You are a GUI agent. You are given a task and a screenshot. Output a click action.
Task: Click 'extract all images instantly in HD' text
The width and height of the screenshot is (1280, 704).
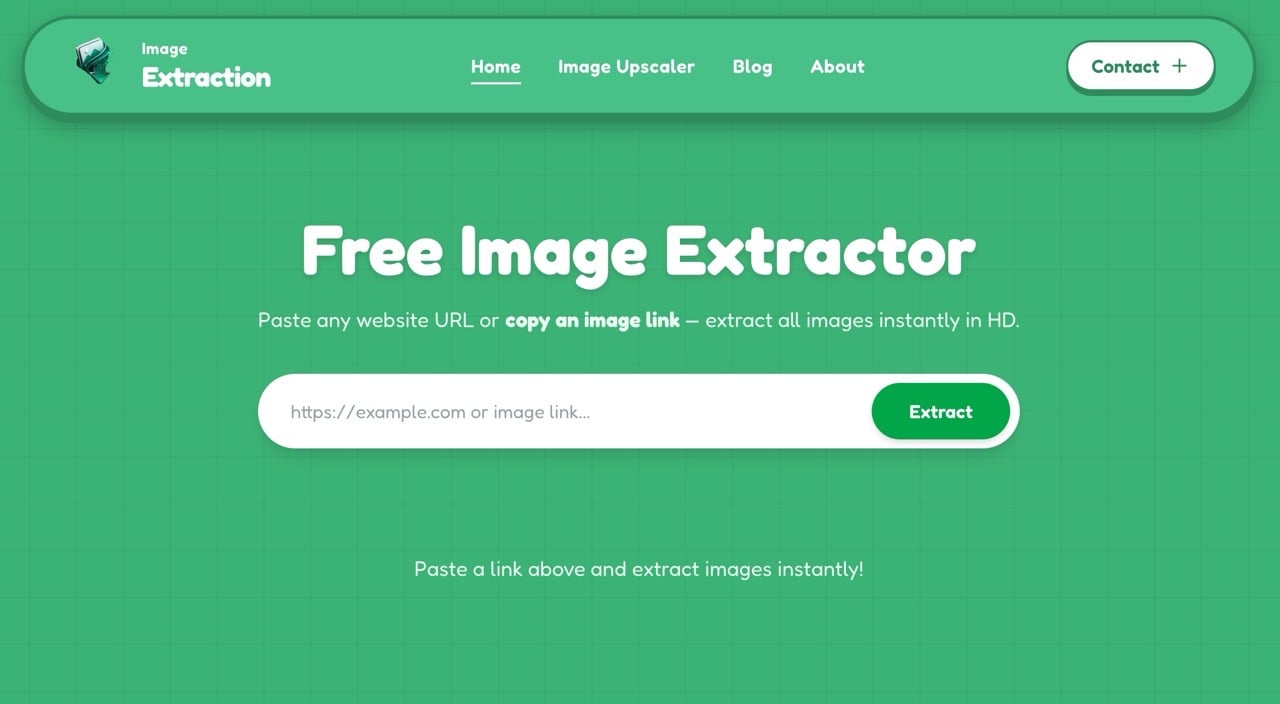click(860, 321)
